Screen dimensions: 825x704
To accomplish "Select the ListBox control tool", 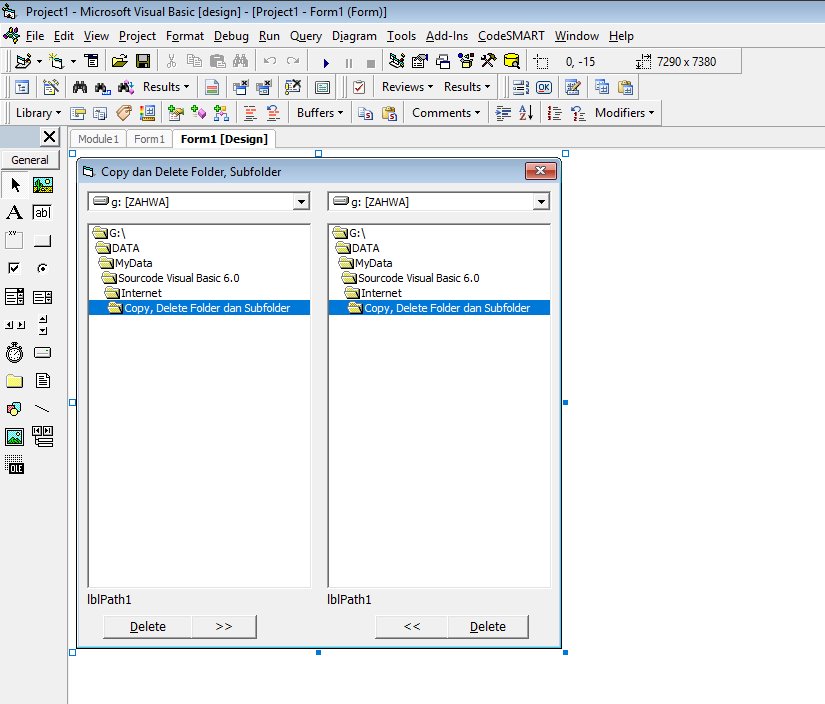I will point(43,297).
